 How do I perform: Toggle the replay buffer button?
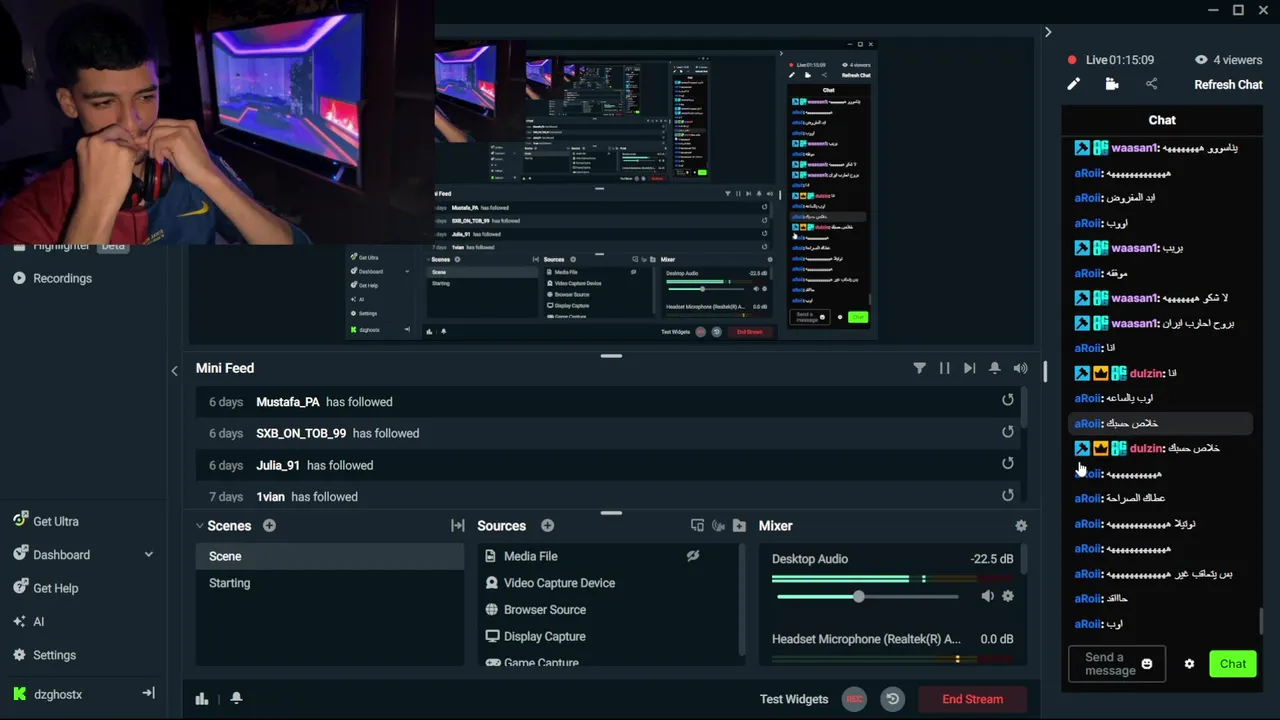tap(893, 699)
